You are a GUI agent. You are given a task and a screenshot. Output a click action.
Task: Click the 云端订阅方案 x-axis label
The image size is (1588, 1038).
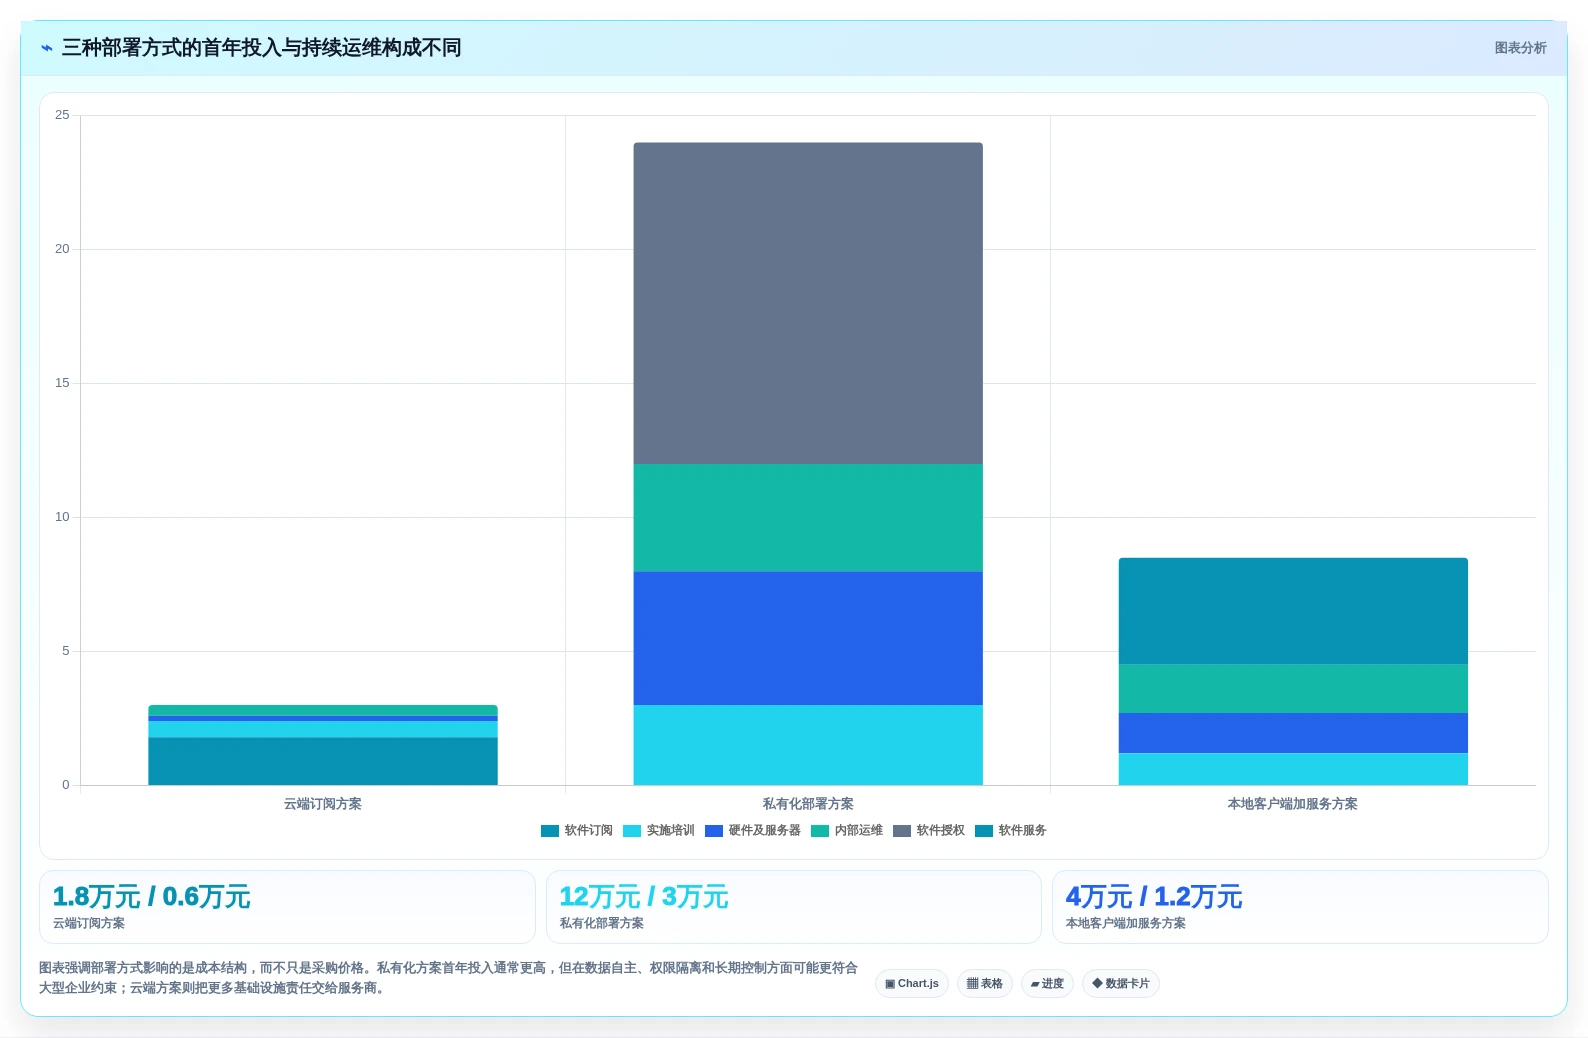coord(323,804)
